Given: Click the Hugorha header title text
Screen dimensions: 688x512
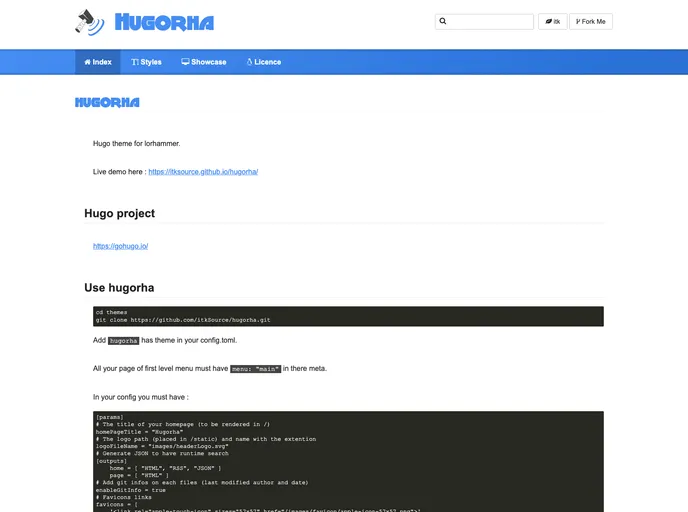Looking at the screenshot, I should tap(164, 22).
